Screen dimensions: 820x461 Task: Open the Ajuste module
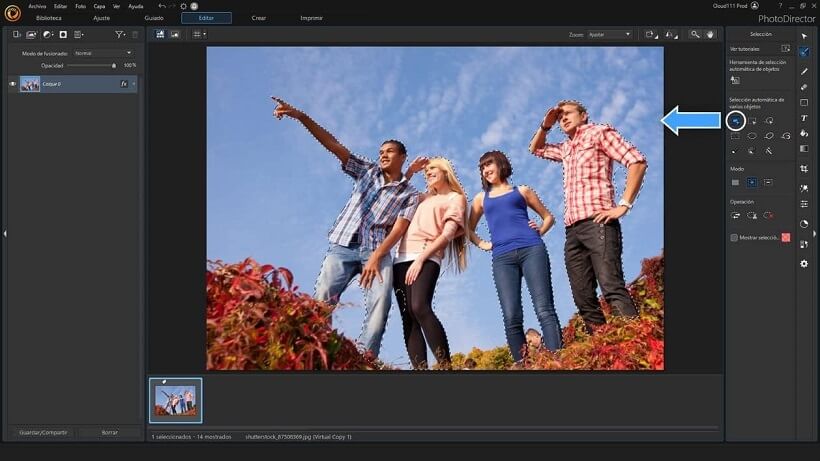[x=101, y=18]
